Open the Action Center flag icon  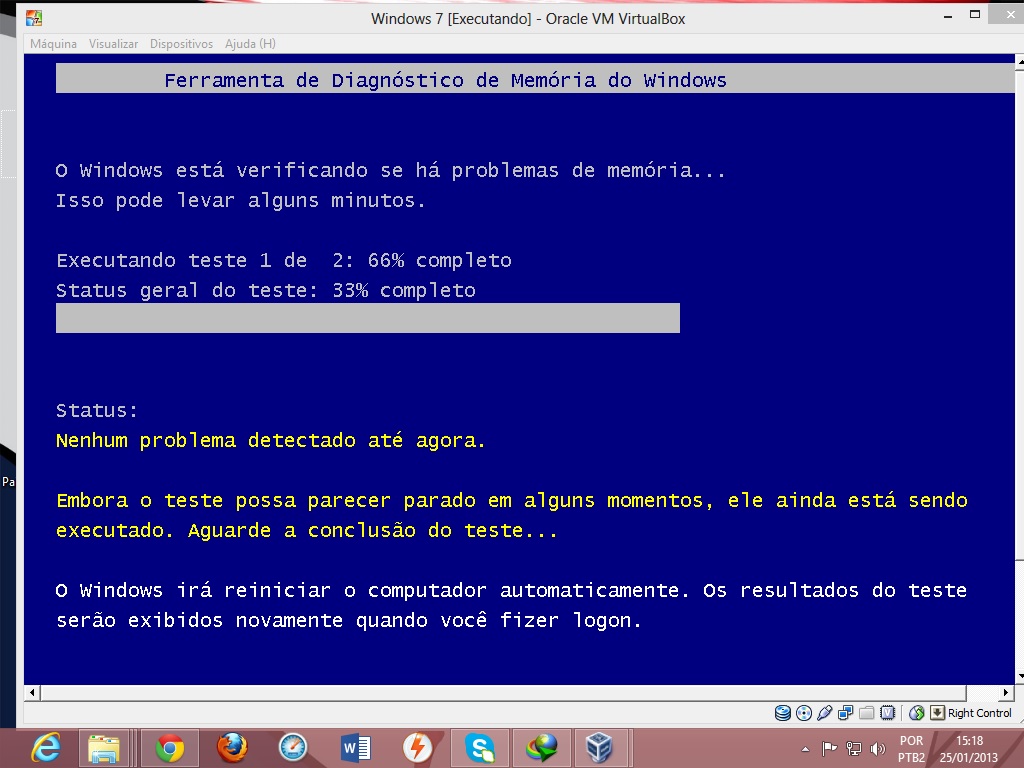click(x=829, y=748)
